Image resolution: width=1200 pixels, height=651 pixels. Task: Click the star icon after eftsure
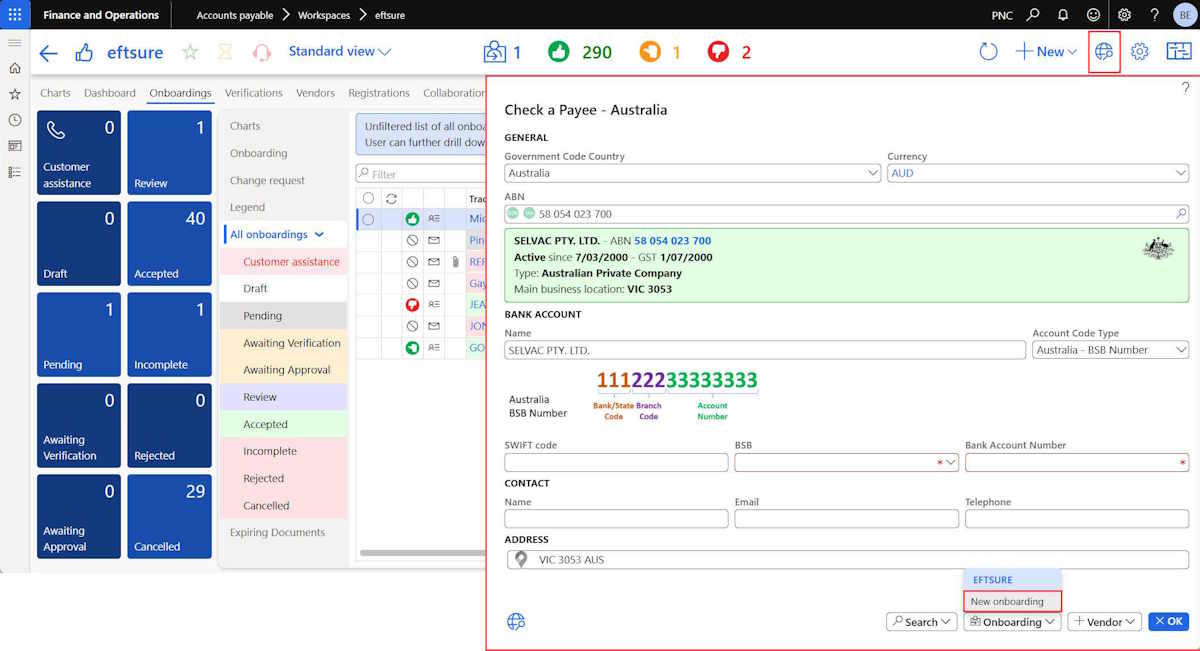(x=190, y=52)
